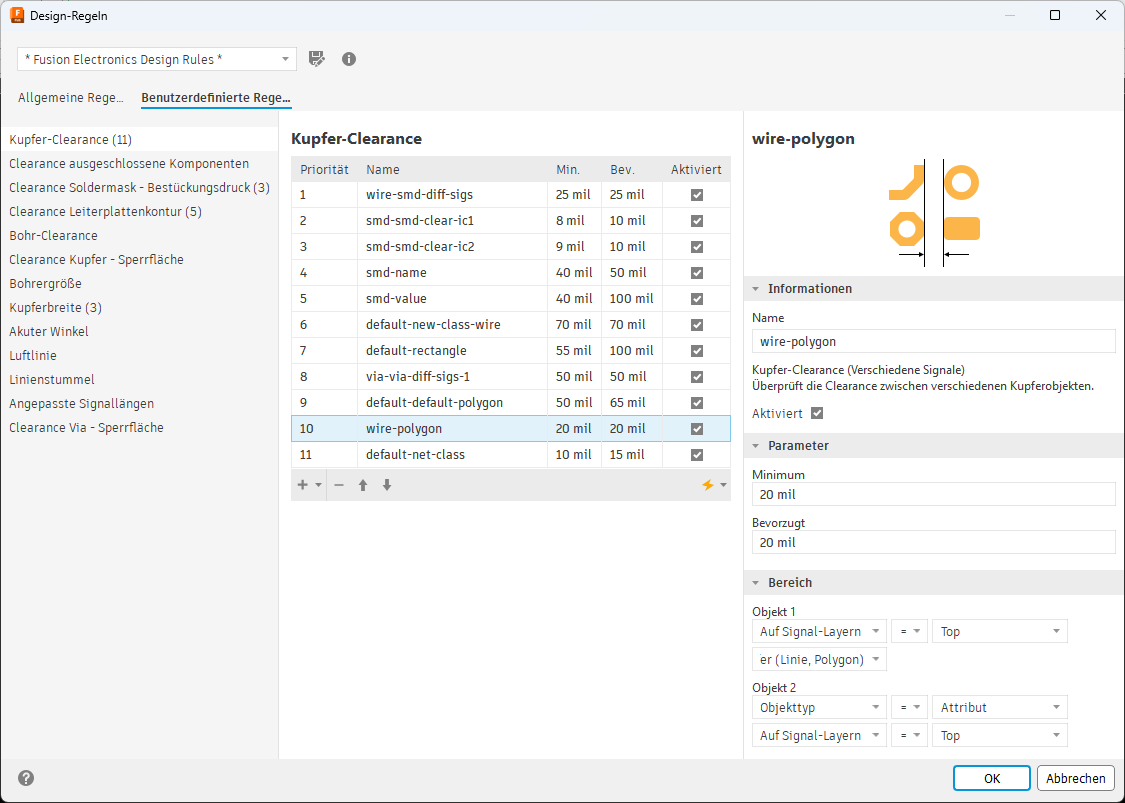Click the lightning bolt actions icon

tap(707, 485)
